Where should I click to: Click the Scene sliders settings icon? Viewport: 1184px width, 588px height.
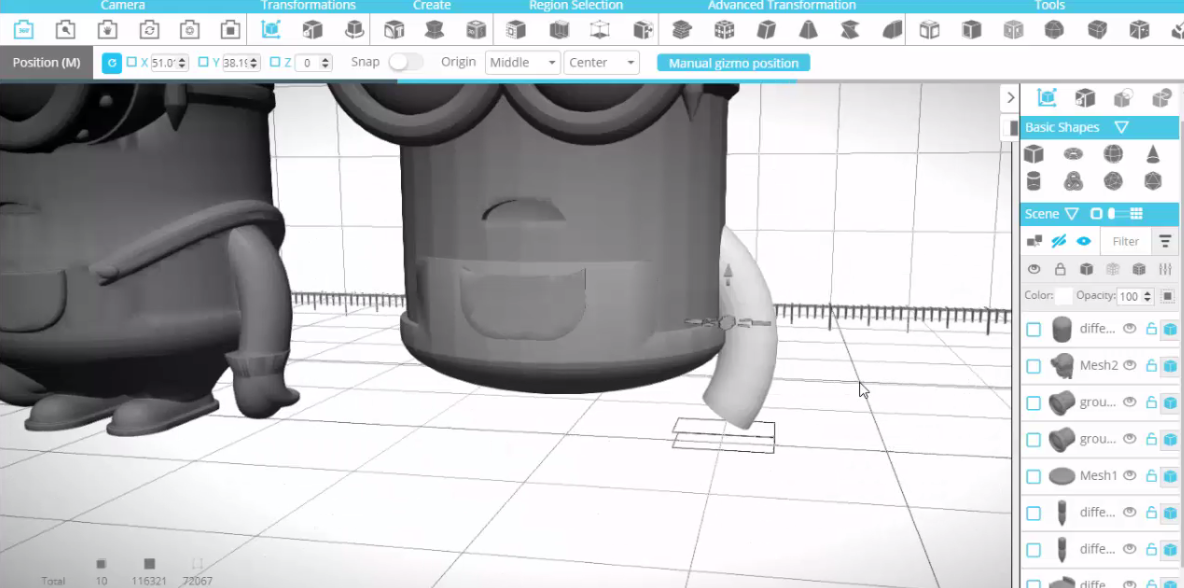(1165, 269)
